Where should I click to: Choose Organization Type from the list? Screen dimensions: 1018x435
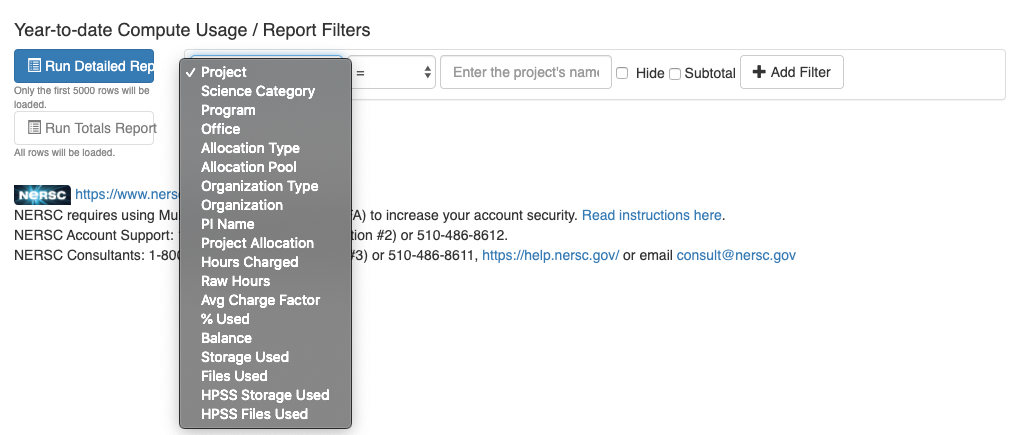click(x=259, y=186)
